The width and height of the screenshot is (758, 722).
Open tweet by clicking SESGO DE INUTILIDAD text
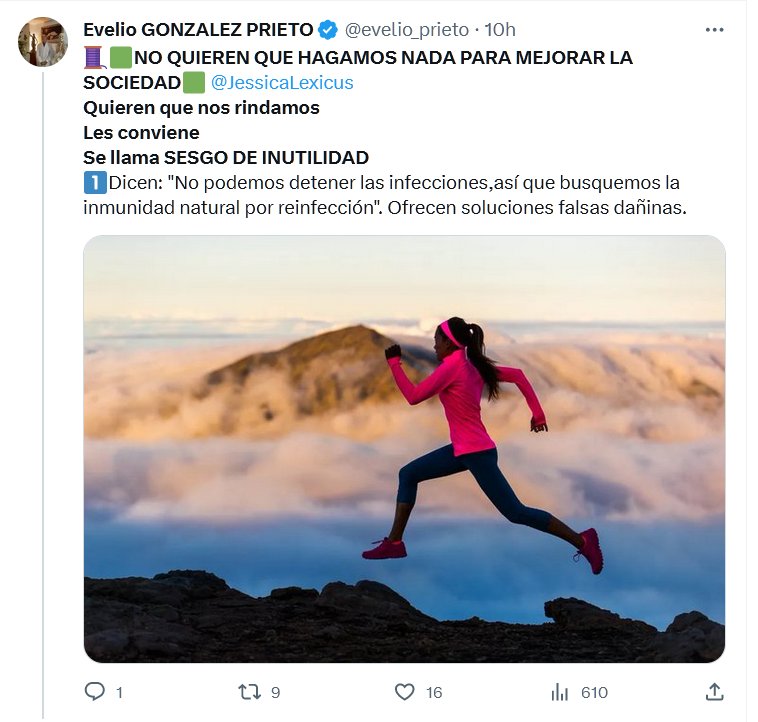[x=266, y=158]
